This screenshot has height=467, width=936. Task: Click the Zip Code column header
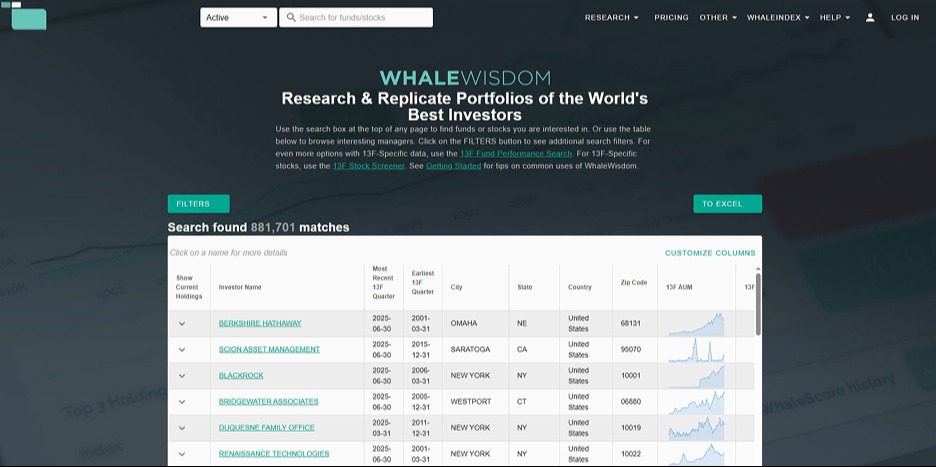(x=634, y=282)
